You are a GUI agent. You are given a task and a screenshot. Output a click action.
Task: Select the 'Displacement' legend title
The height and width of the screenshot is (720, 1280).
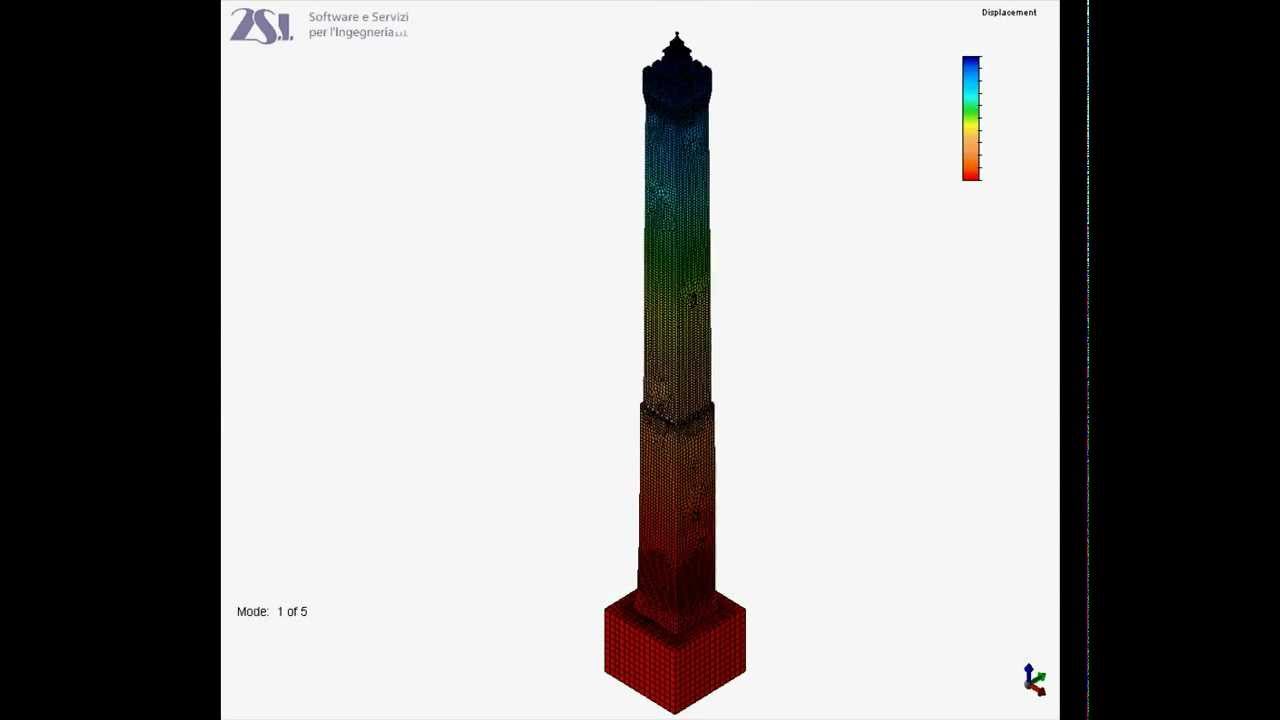[1009, 13]
